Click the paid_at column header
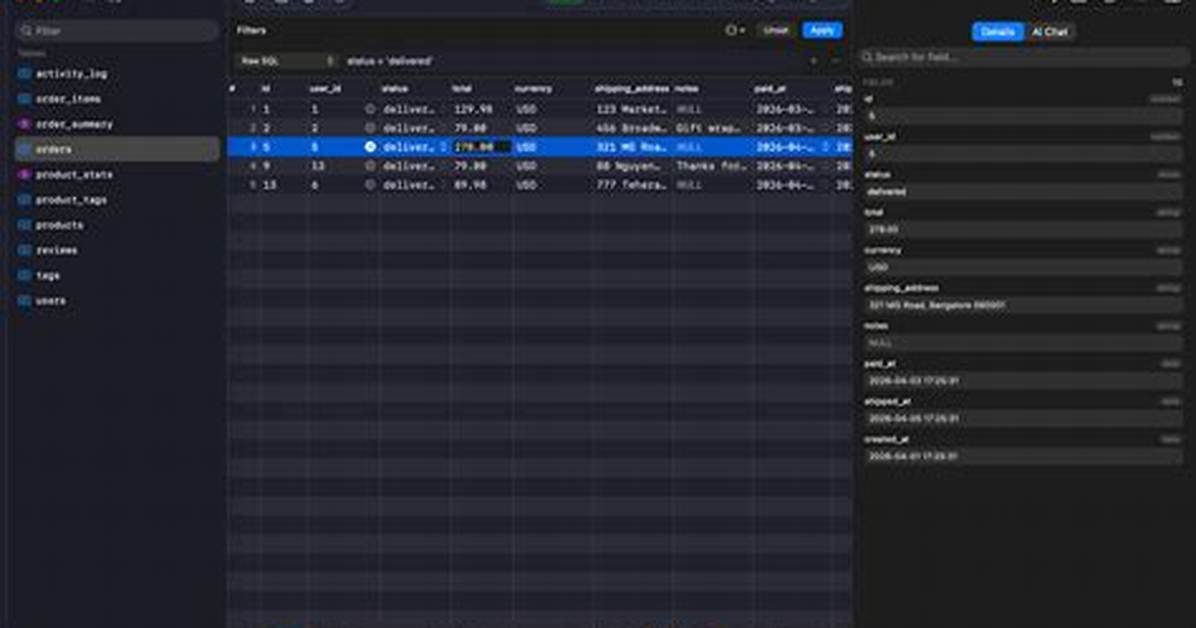This screenshot has height=628, width=1196. [770, 89]
